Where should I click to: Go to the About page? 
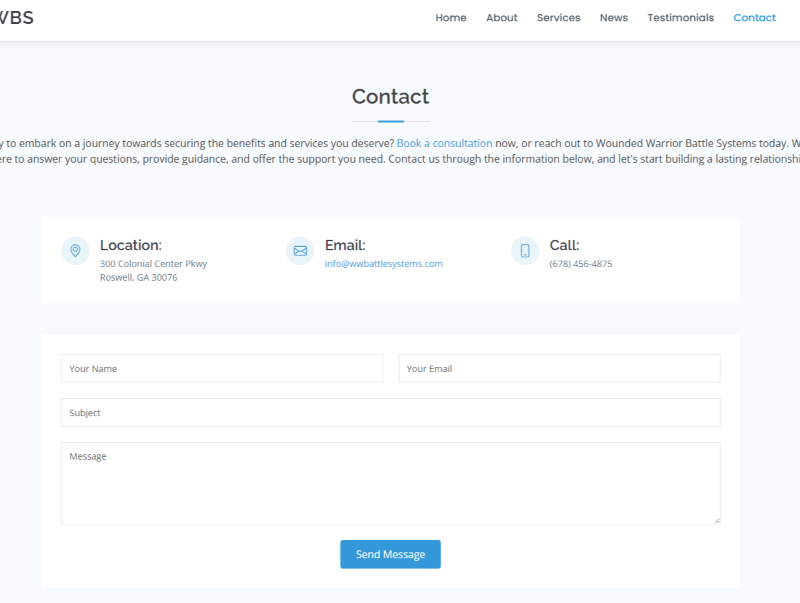[x=502, y=18]
